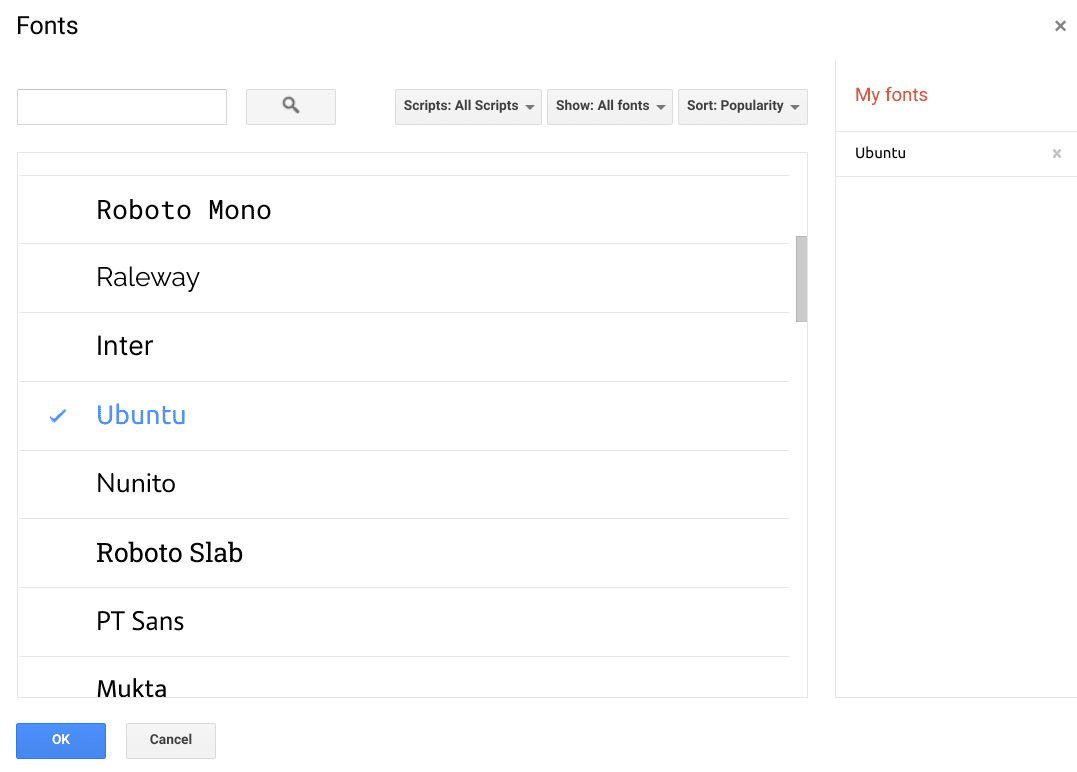
Task: Click Ubuntu in the My fonts list
Action: (880, 153)
